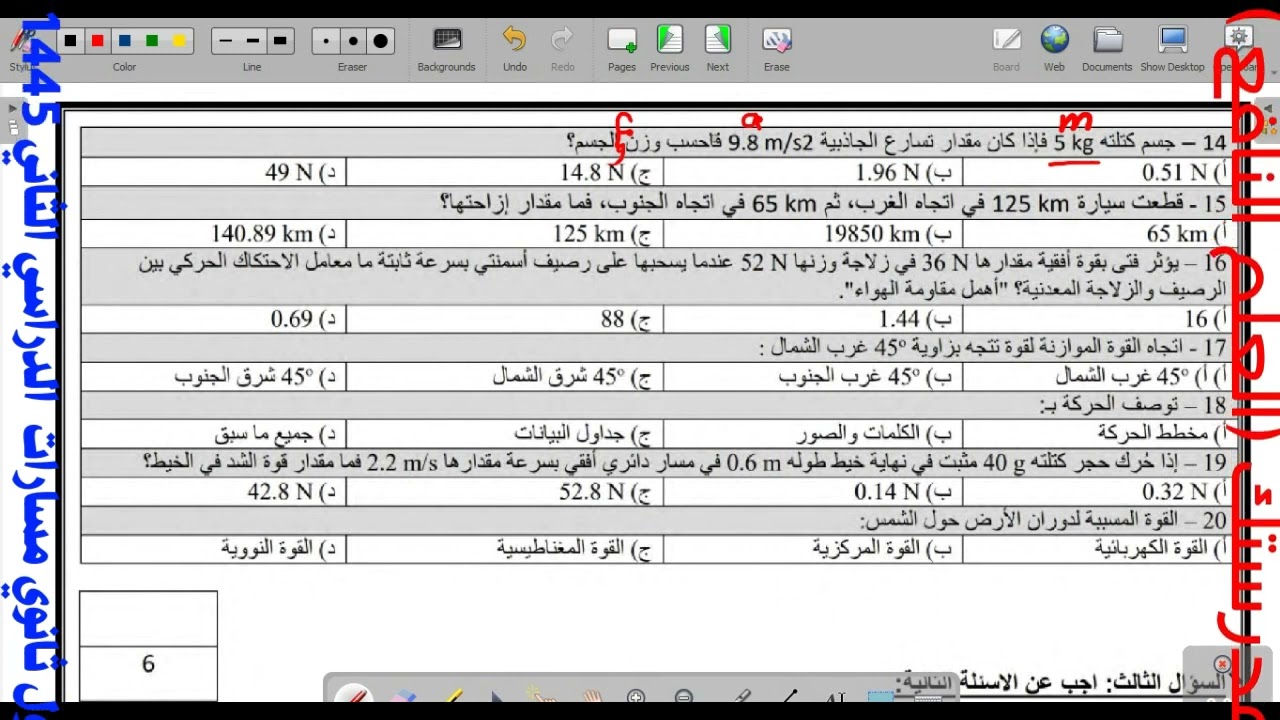Click answer cell "0.32 N"
Image resolution: width=1280 pixels, height=720 pixels.
(1096, 492)
